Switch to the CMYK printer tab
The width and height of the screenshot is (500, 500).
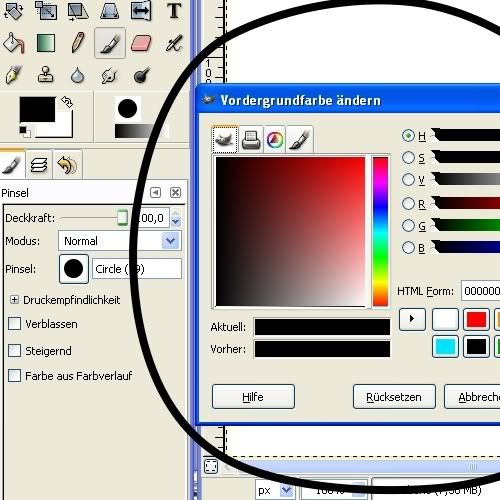point(251,139)
